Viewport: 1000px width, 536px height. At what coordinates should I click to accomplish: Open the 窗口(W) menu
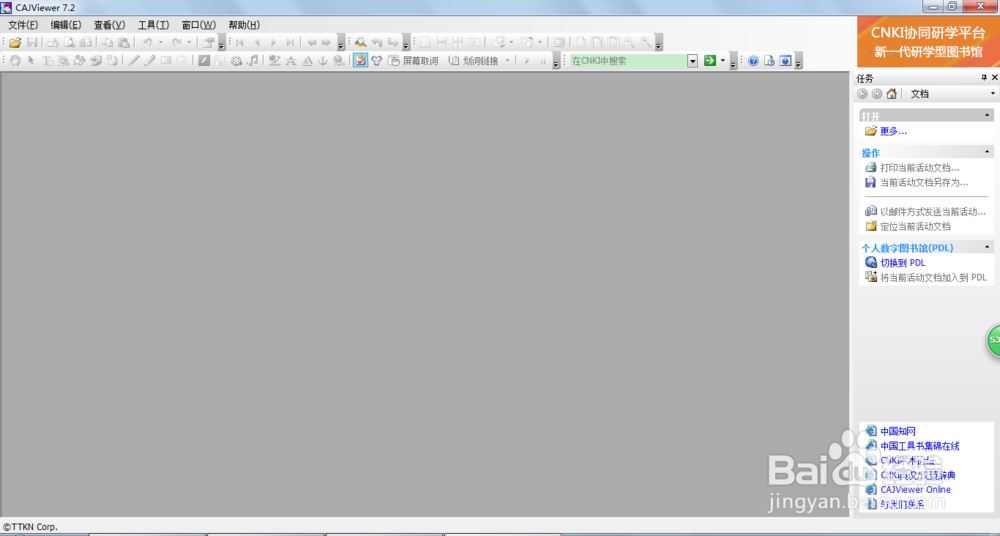(x=199, y=25)
